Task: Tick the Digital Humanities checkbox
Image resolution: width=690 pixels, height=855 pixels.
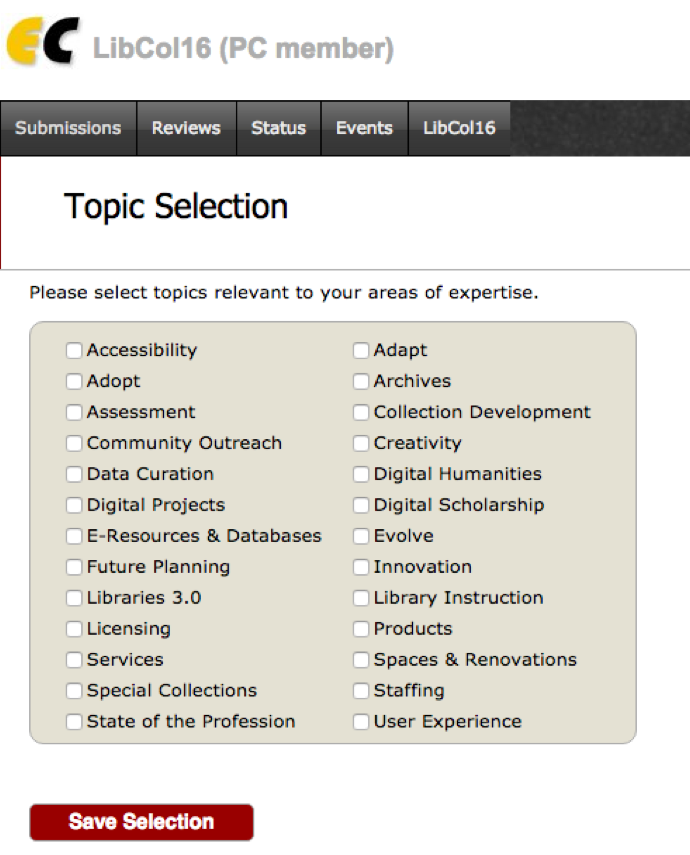Action: (x=361, y=474)
